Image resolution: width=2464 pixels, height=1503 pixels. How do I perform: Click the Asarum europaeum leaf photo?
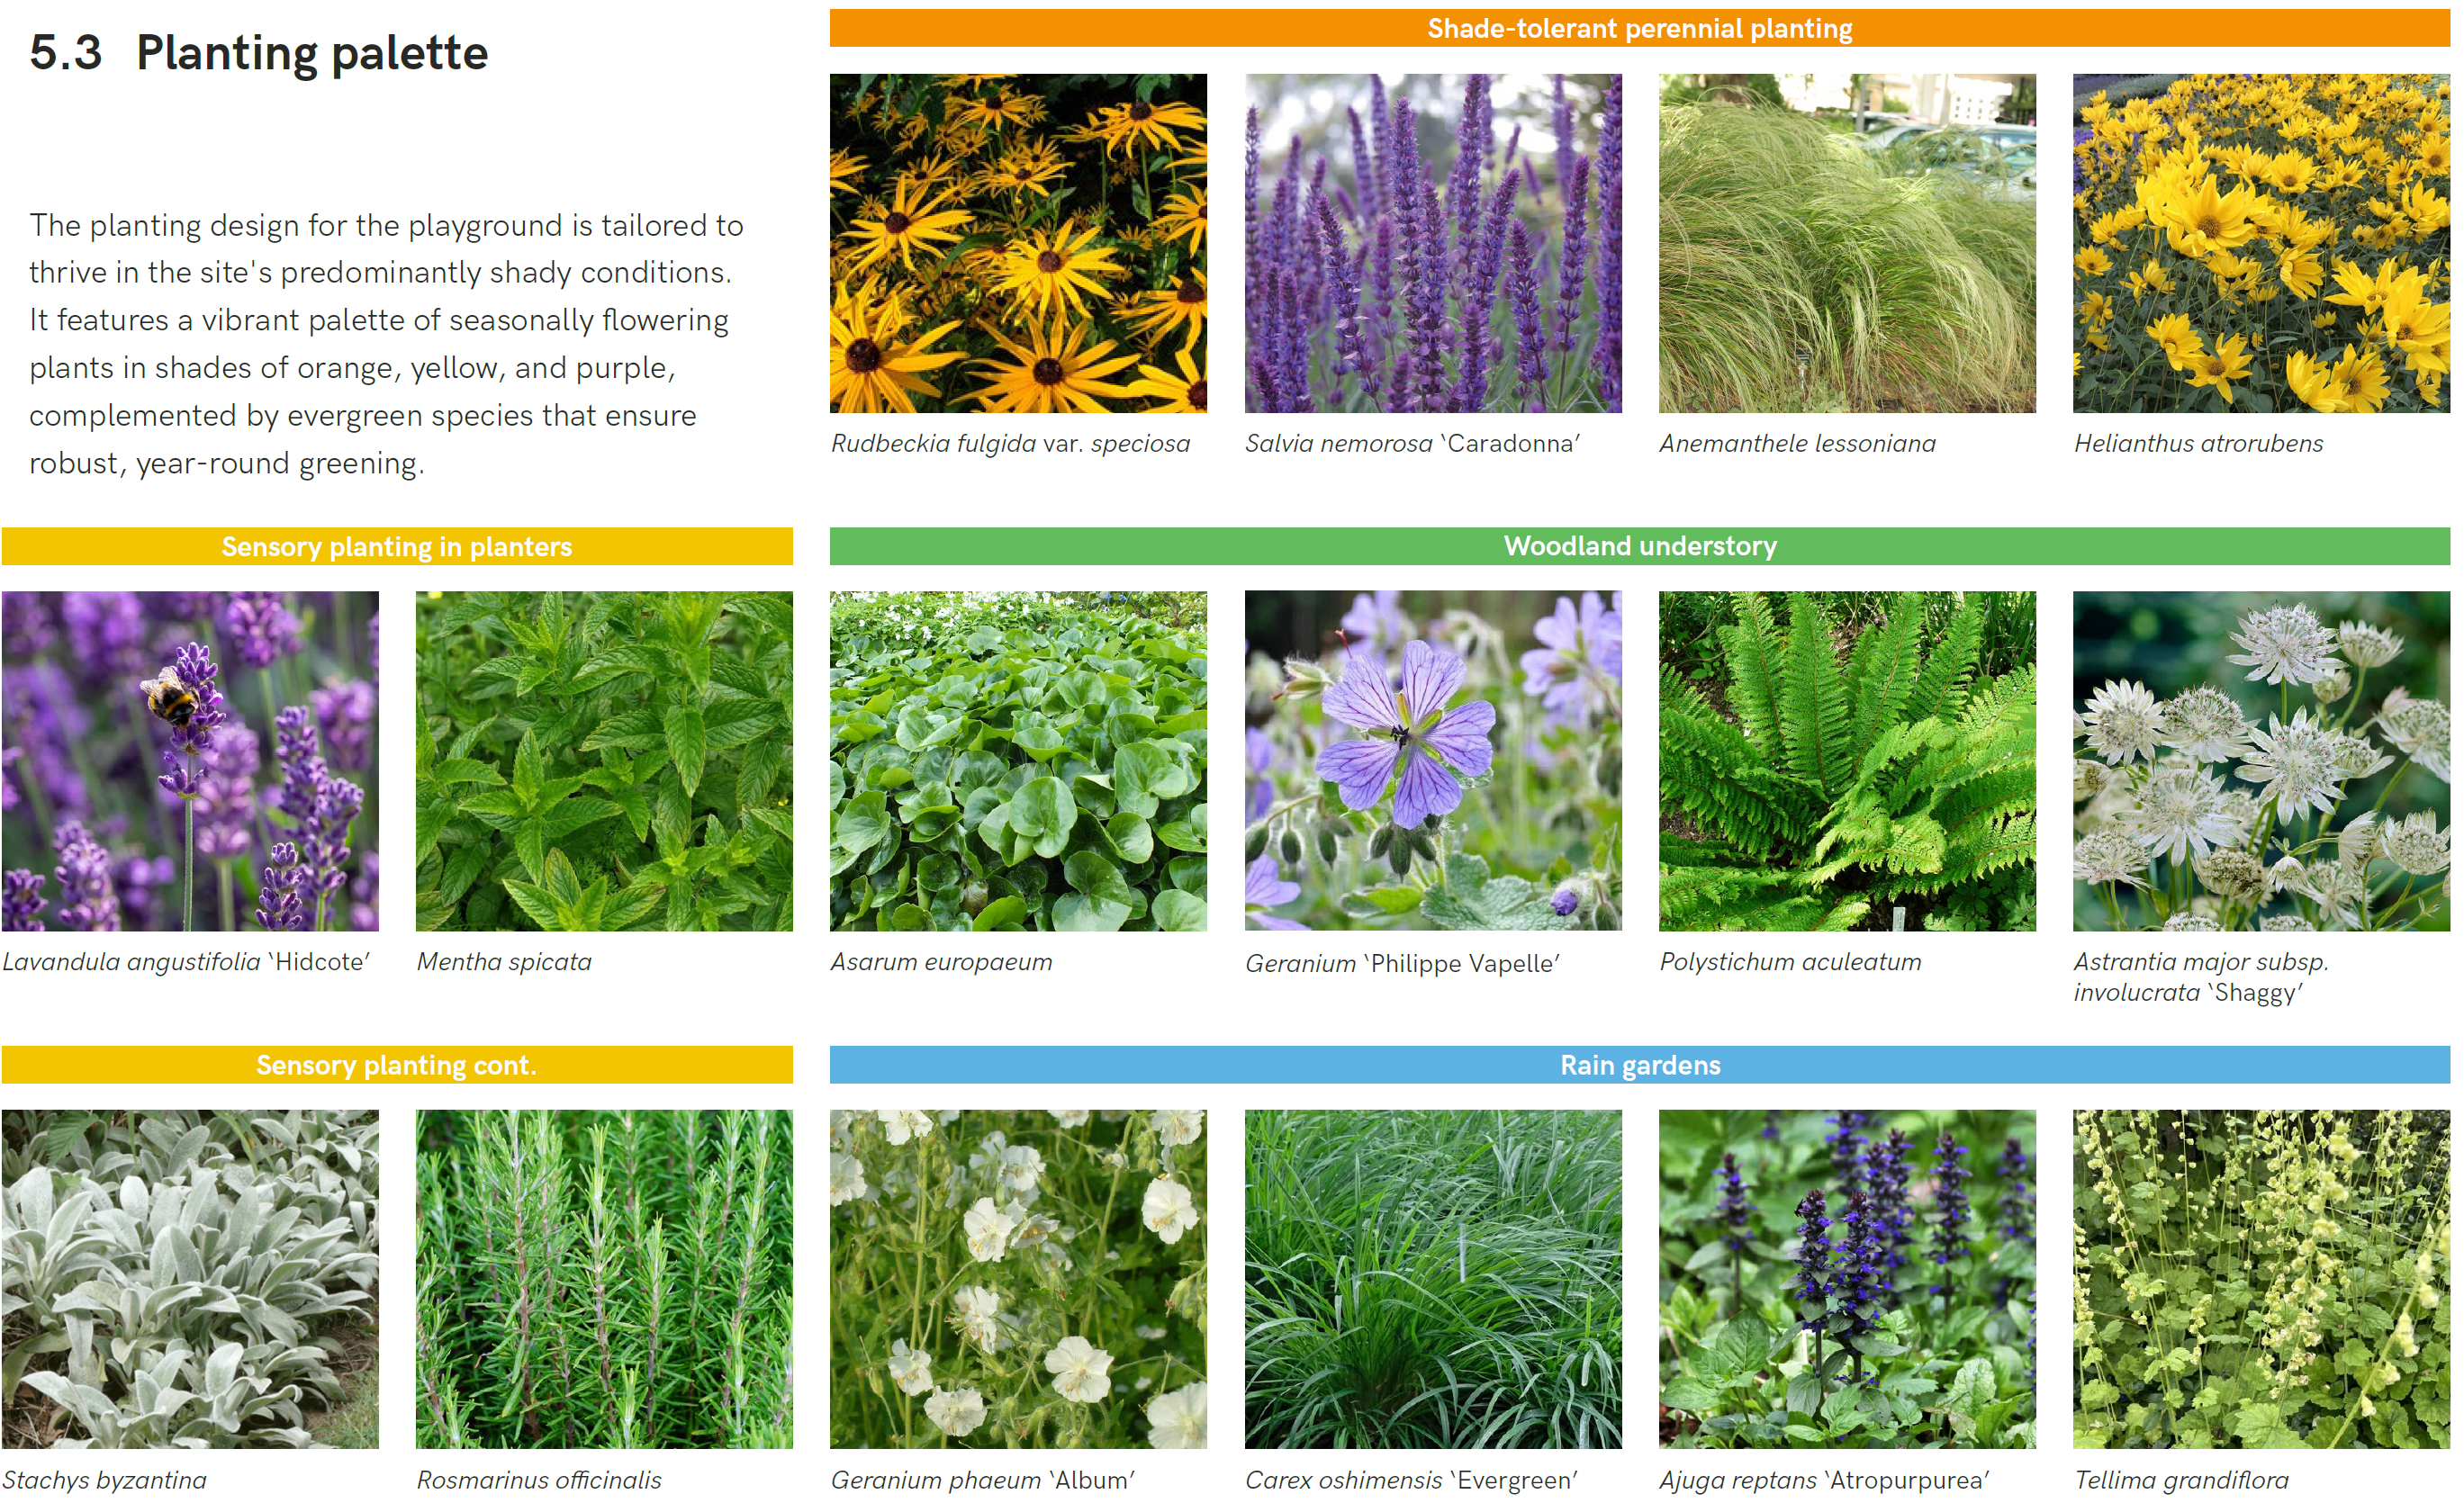[x=1018, y=760]
